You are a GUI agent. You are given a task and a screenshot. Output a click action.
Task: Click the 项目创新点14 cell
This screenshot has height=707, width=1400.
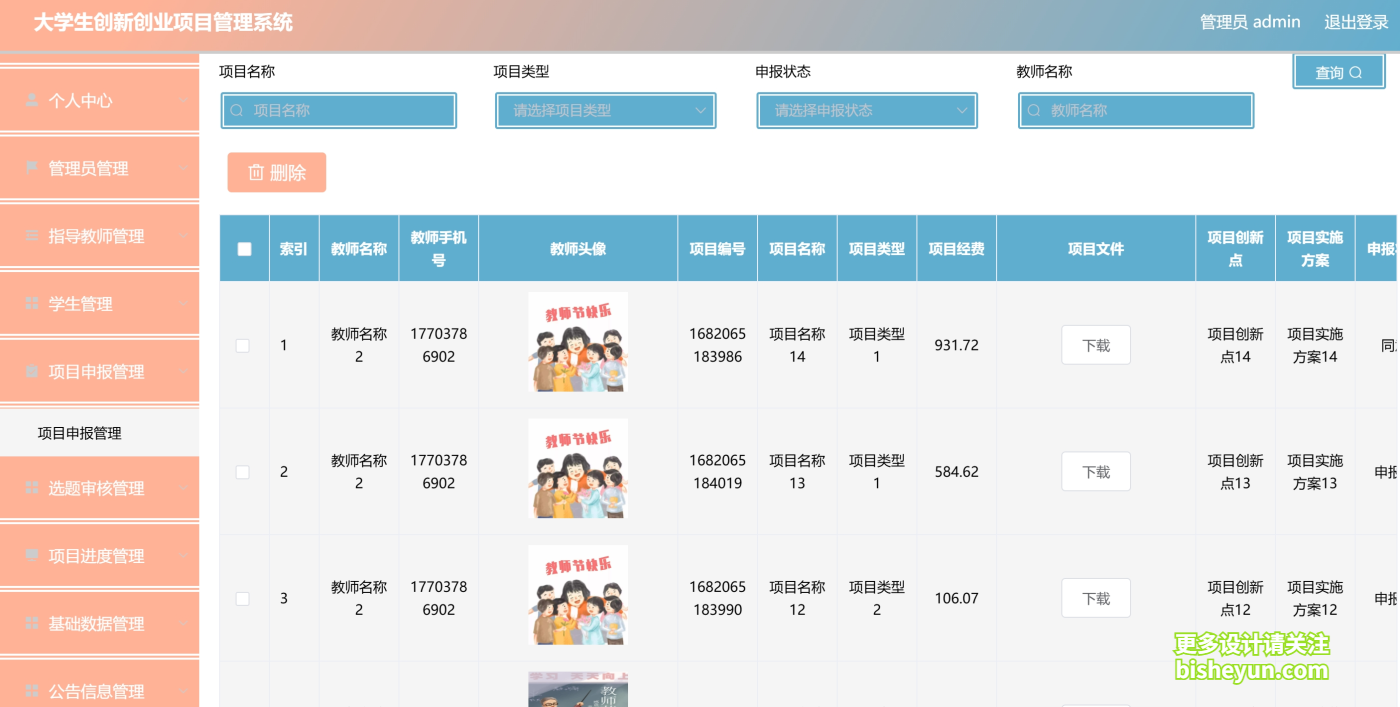pyautogui.click(x=1236, y=345)
